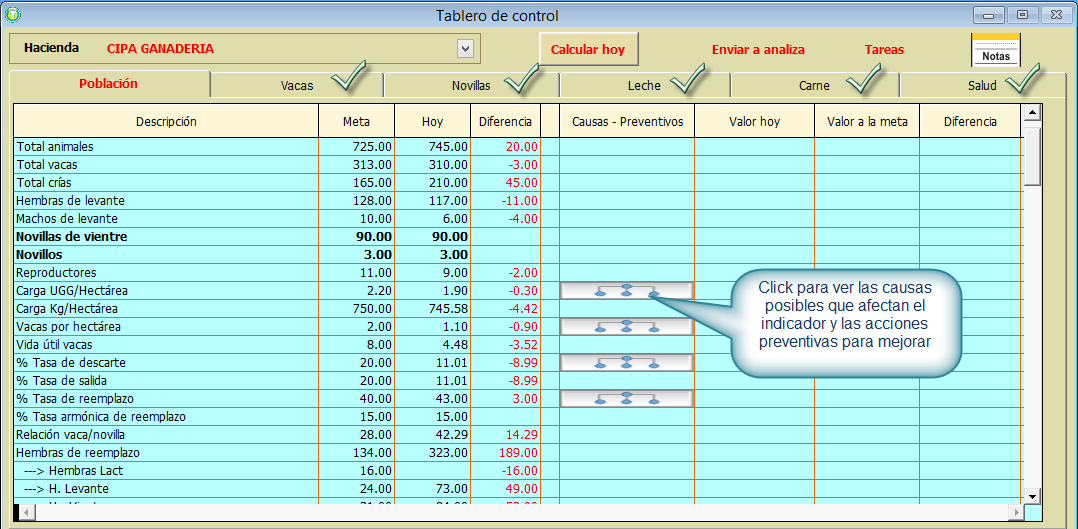View causes diagram for % Tasa de reemplazo
1078x529 pixels.
pos(626,398)
